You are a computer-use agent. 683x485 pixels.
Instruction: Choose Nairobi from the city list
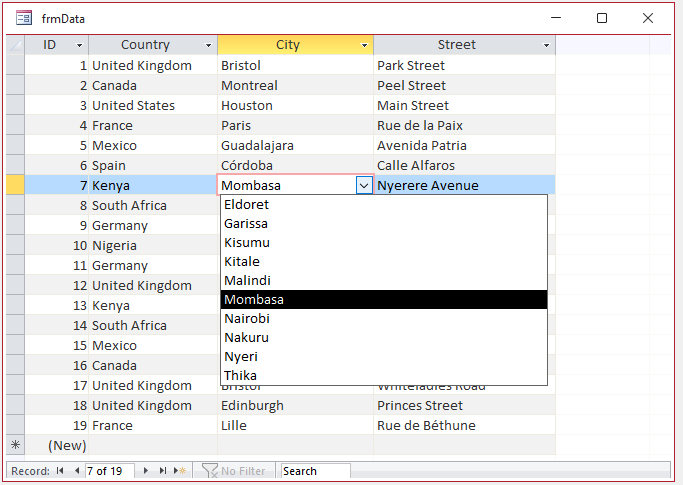tap(384, 319)
